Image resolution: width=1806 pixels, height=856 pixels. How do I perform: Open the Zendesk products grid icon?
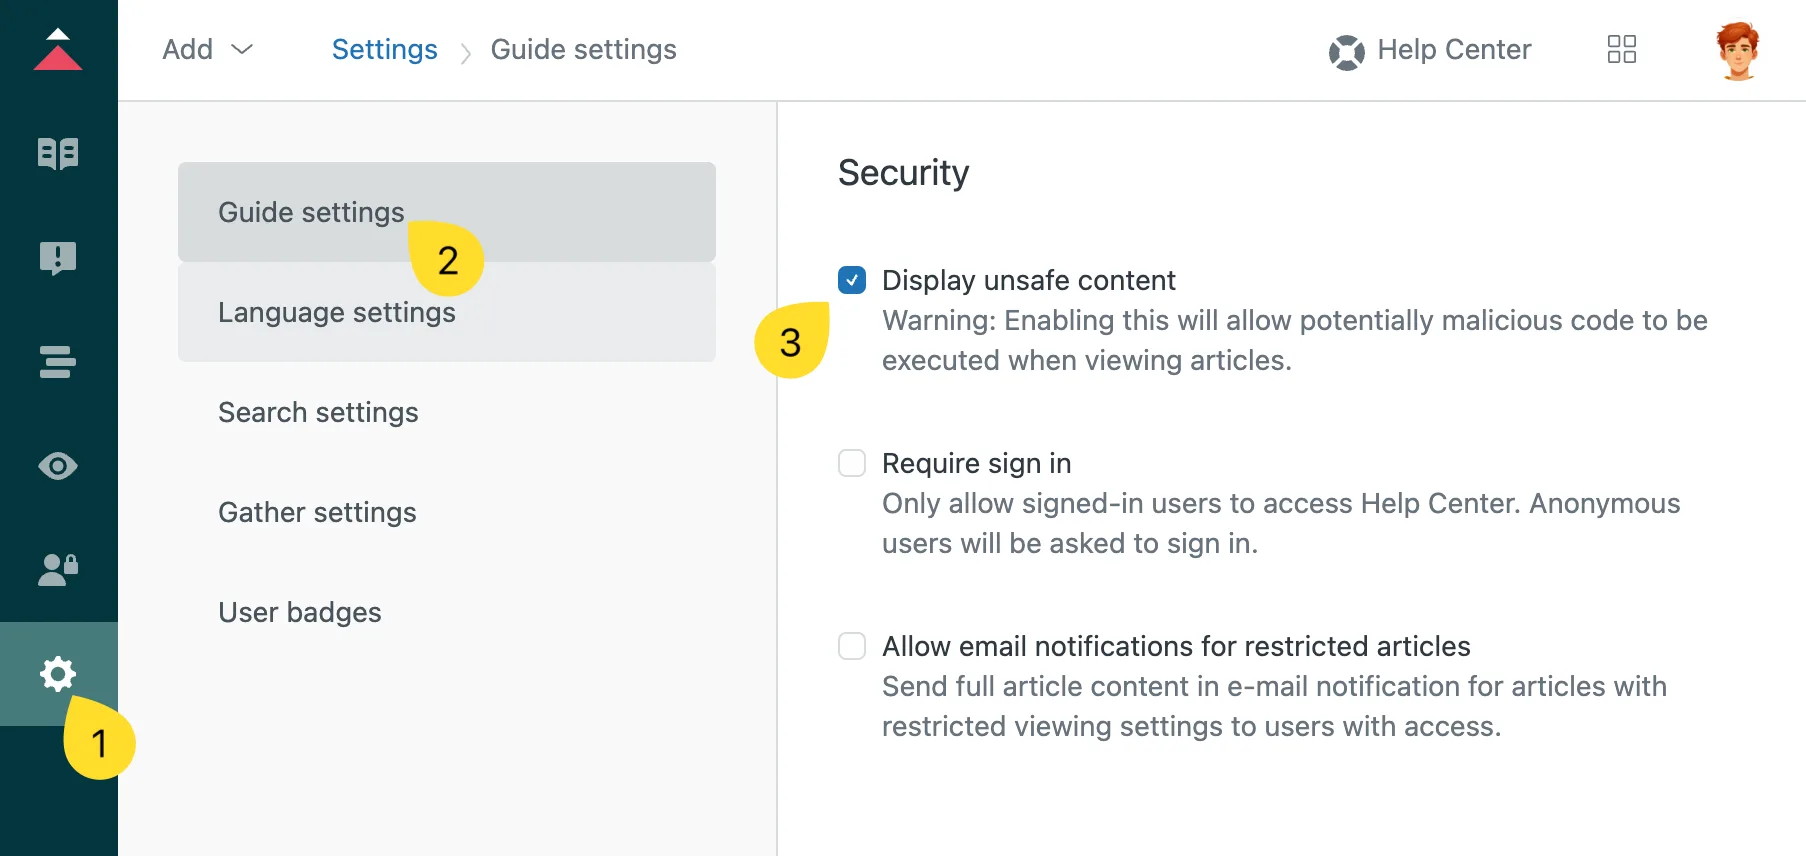[1622, 49]
